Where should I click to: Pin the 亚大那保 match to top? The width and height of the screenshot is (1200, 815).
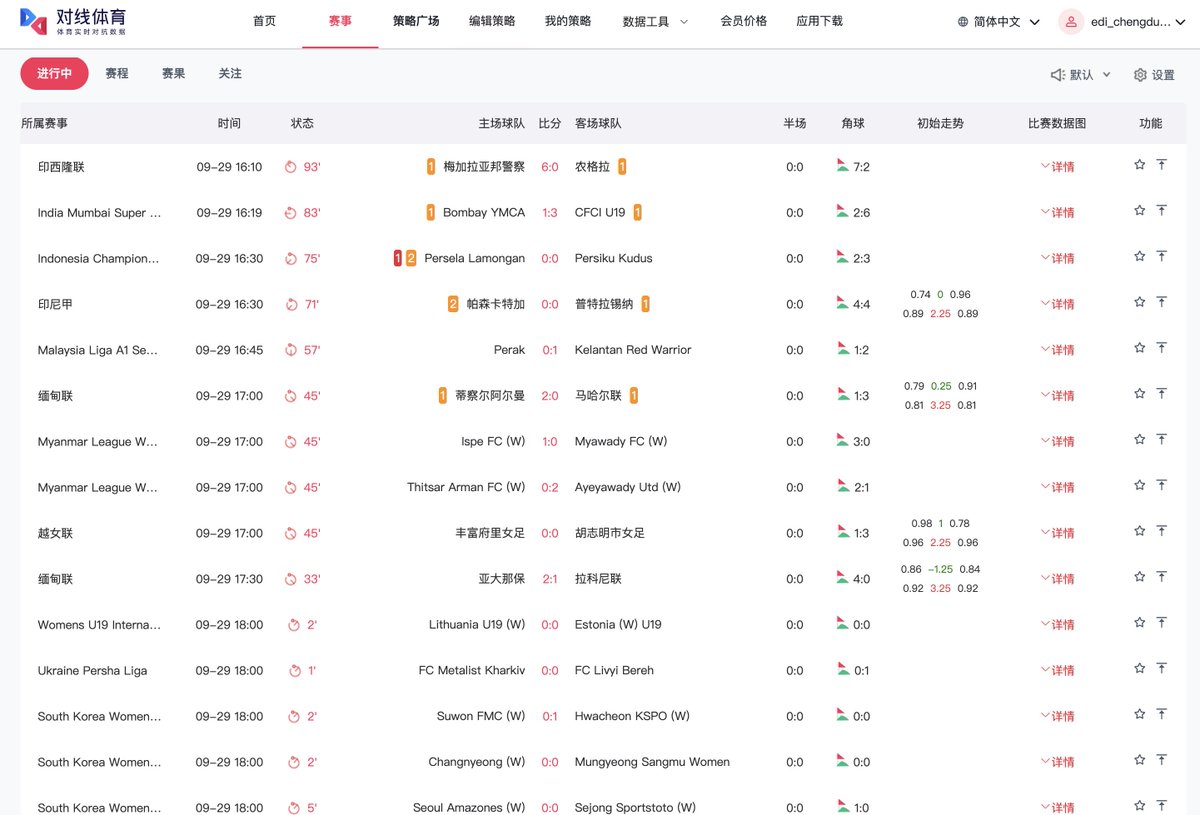pos(1162,577)
